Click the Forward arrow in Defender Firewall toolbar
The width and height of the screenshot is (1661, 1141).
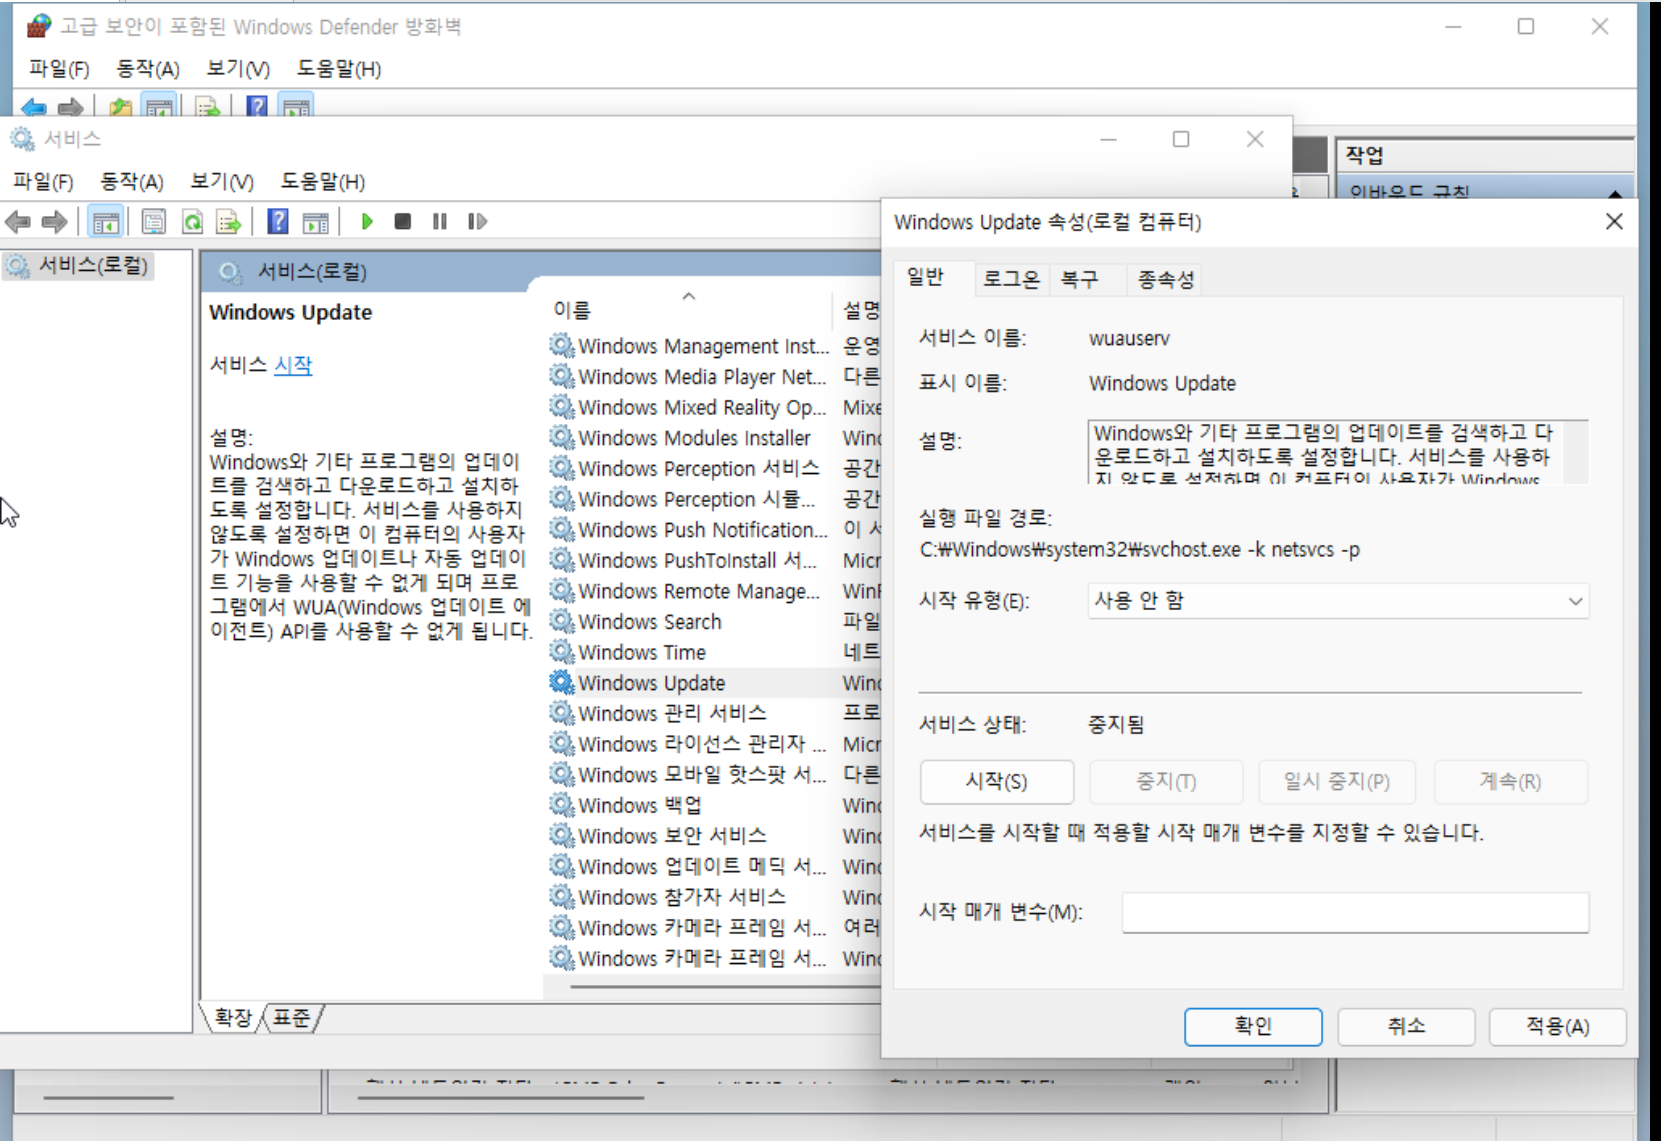[70, 107]
